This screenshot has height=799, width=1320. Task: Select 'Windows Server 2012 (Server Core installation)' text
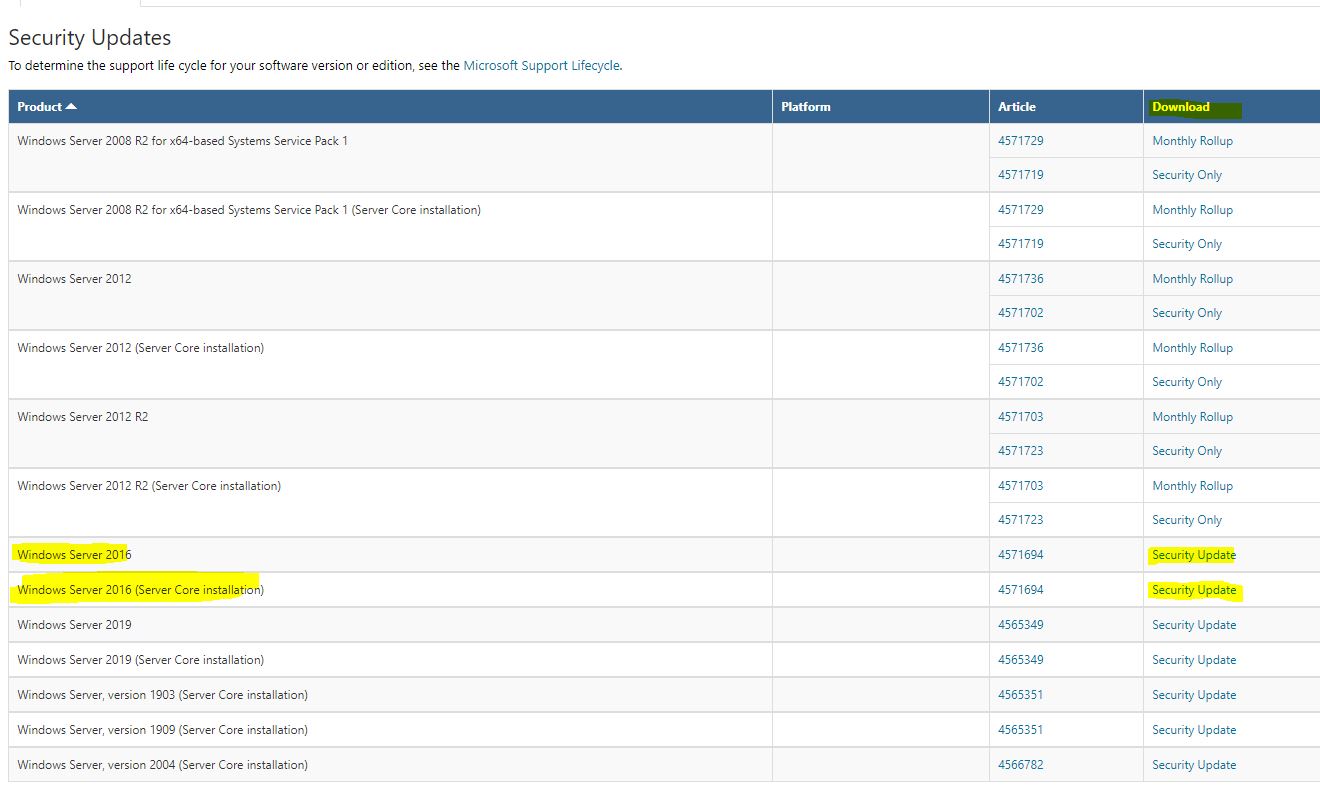click(140, 348)
